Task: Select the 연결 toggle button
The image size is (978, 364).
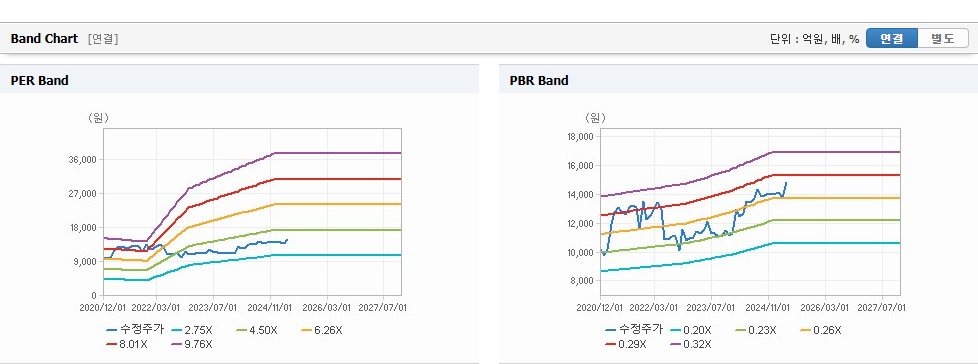Action: pyautogui.click(x=892, y=39)
